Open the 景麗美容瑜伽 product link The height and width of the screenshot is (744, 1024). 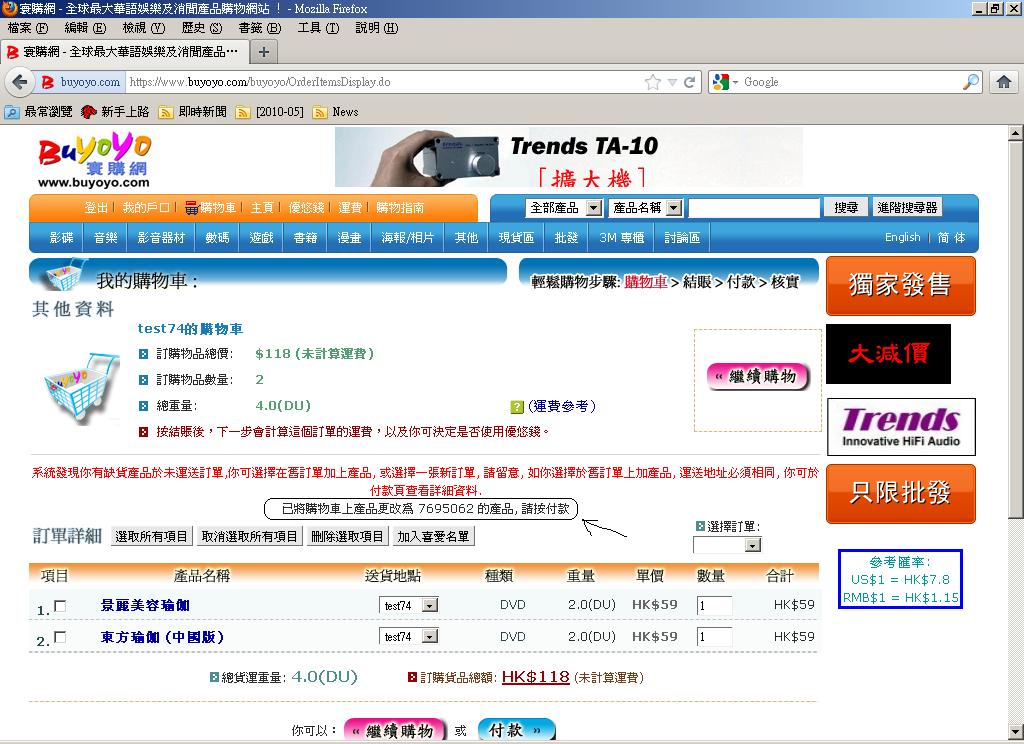point(146,606)
